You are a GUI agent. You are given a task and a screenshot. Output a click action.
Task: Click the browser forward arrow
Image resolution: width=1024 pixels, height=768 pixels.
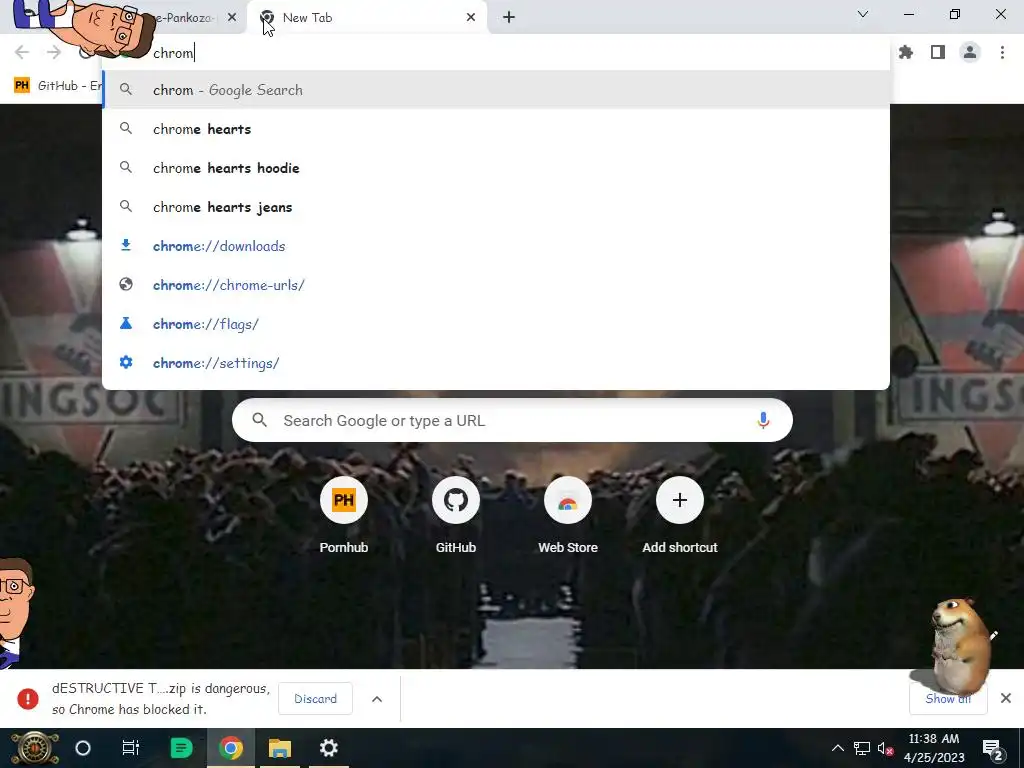(54, 52)
